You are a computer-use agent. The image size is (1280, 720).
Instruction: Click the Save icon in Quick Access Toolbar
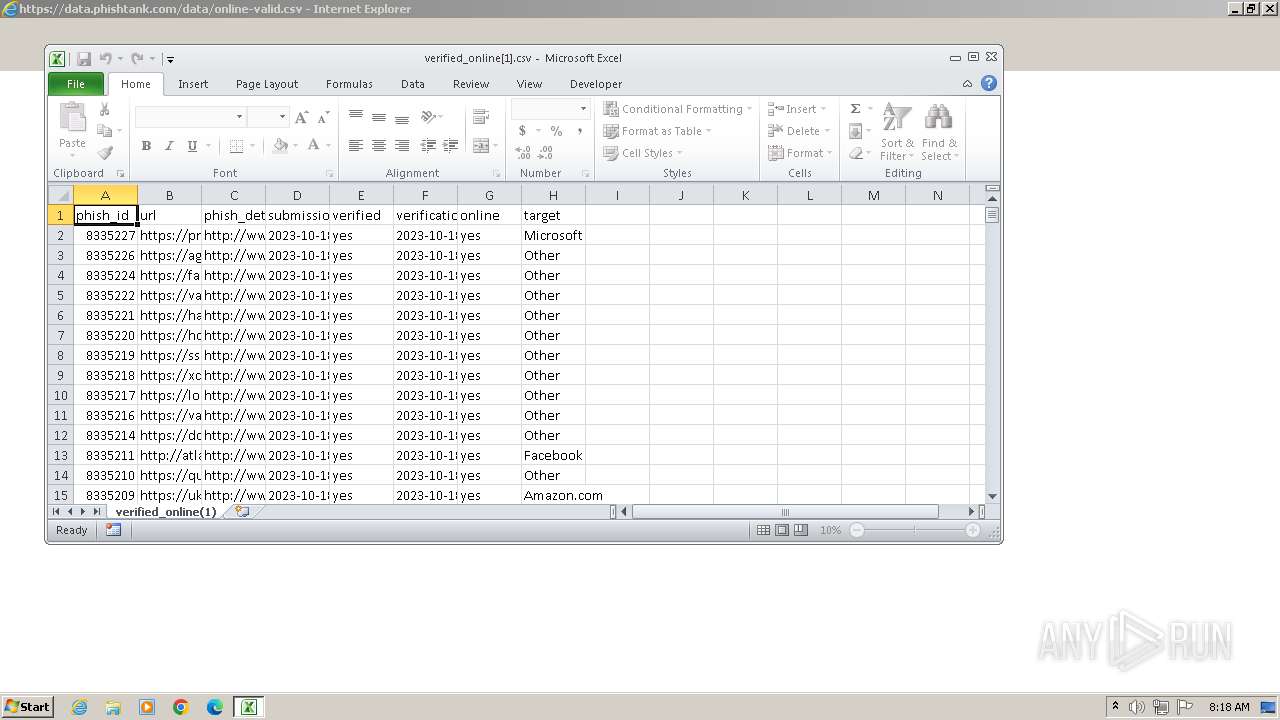[x=84, y=59]
